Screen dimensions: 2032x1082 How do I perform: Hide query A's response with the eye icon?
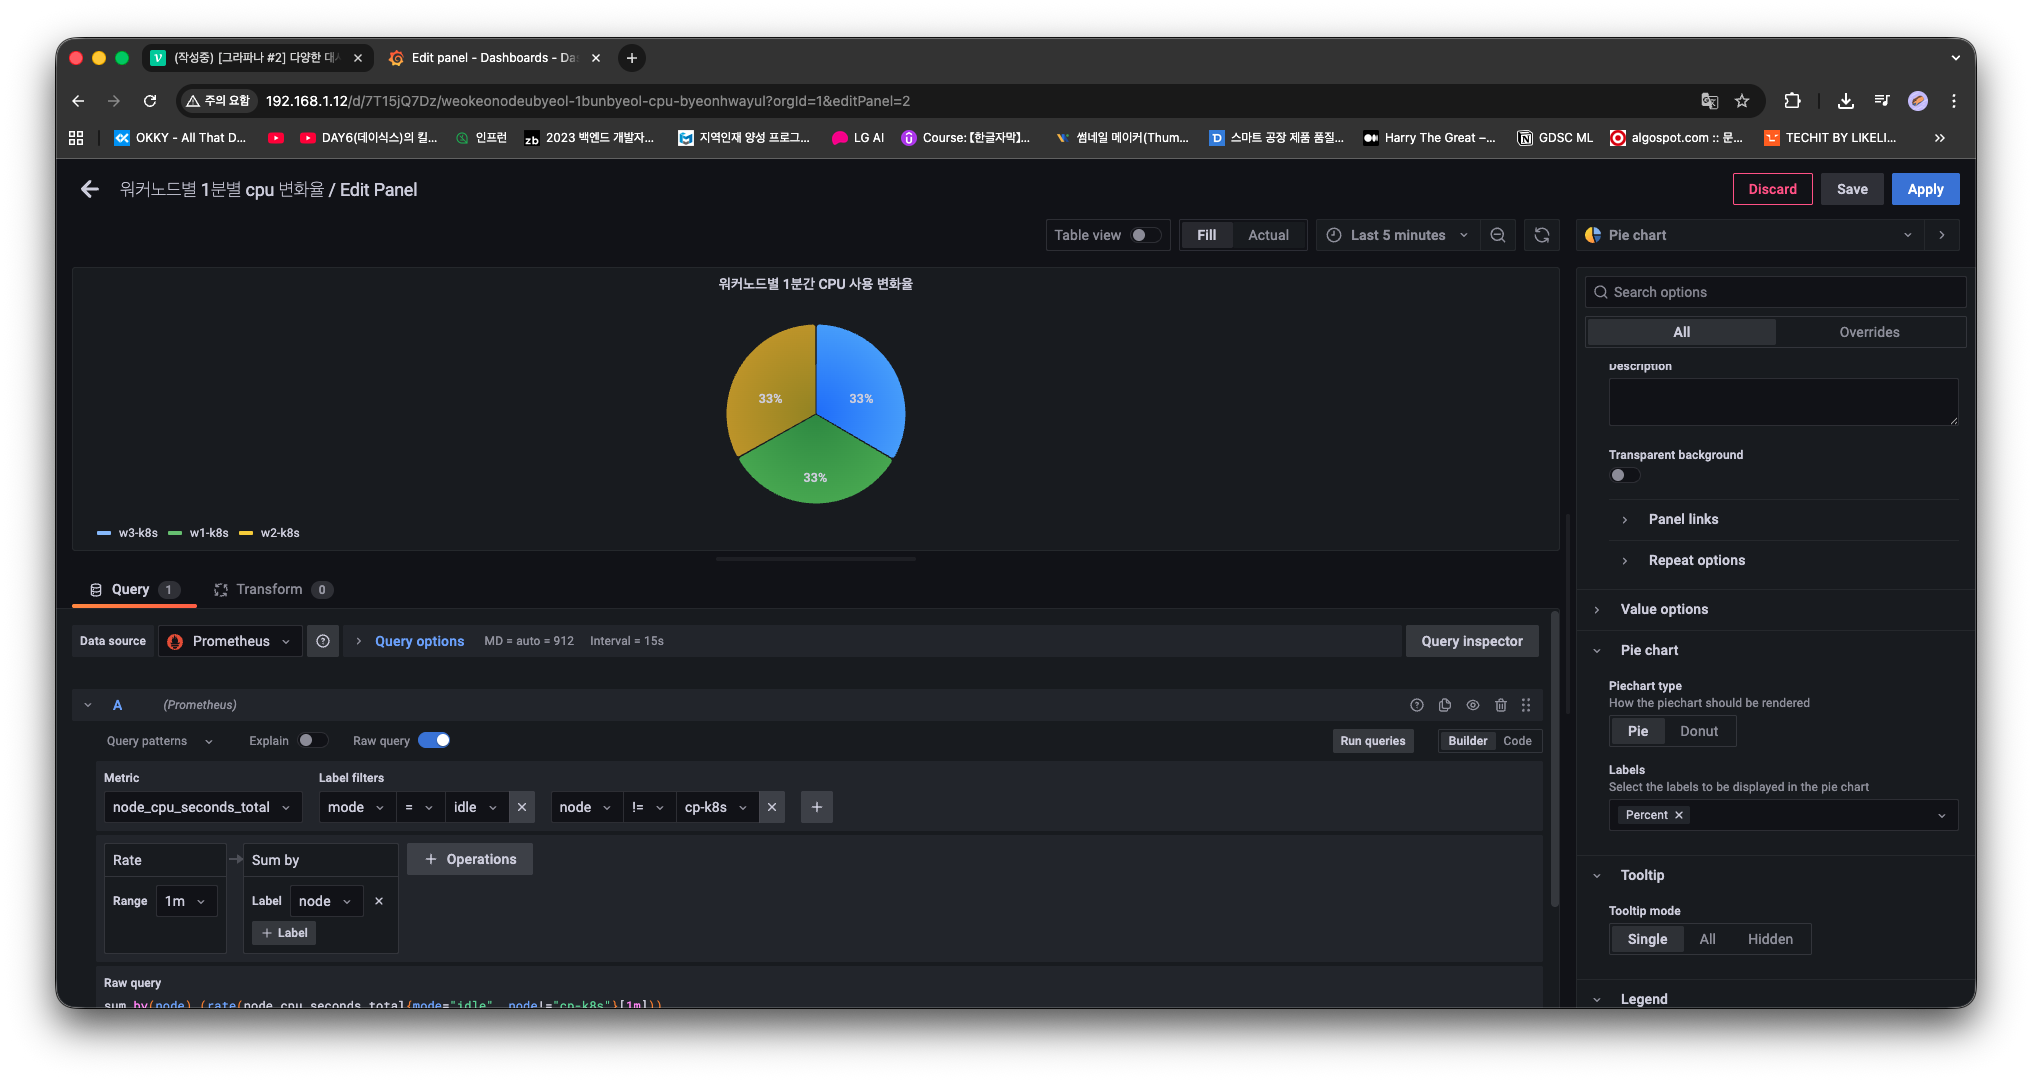pyautogui.click(x=1473, y=705)
